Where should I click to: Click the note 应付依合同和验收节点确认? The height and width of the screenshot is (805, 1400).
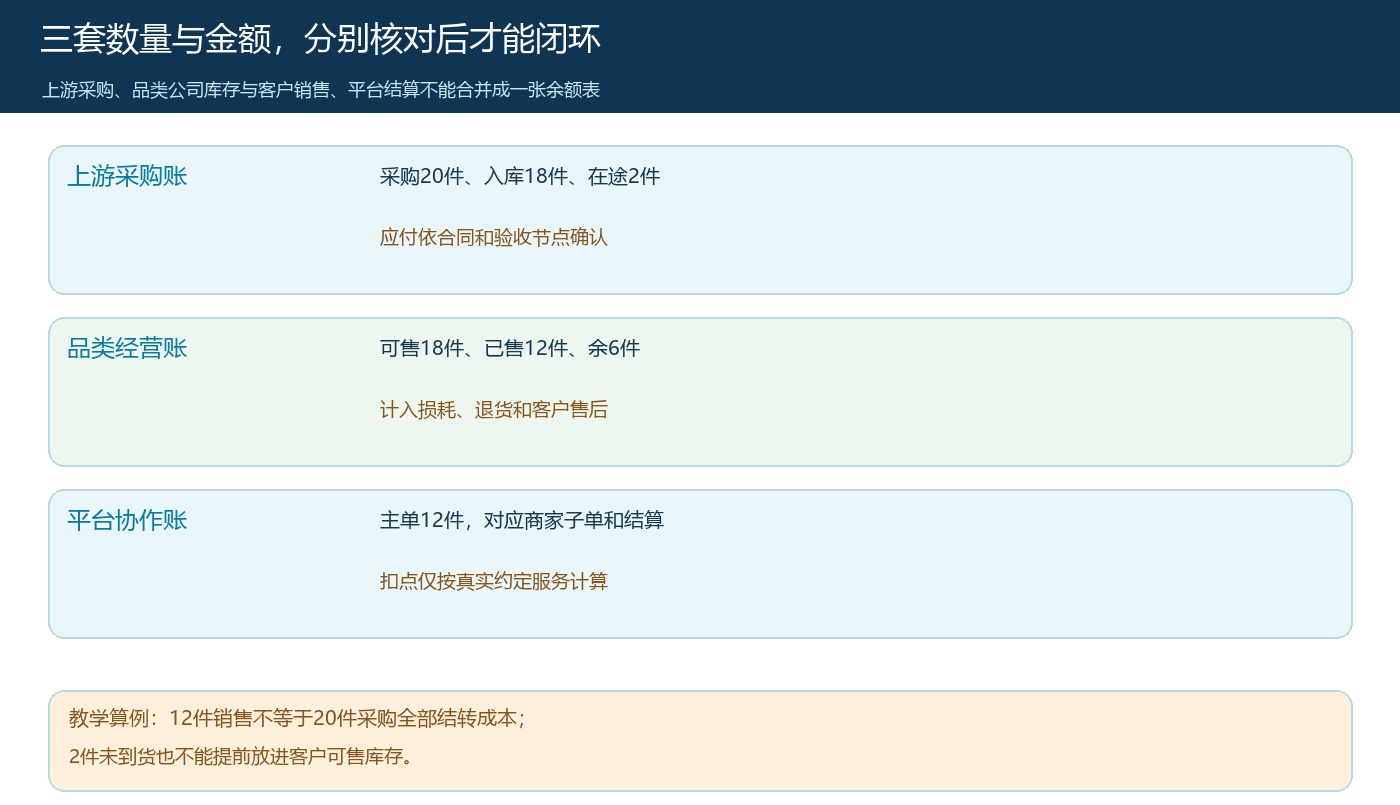pos(494,238)
